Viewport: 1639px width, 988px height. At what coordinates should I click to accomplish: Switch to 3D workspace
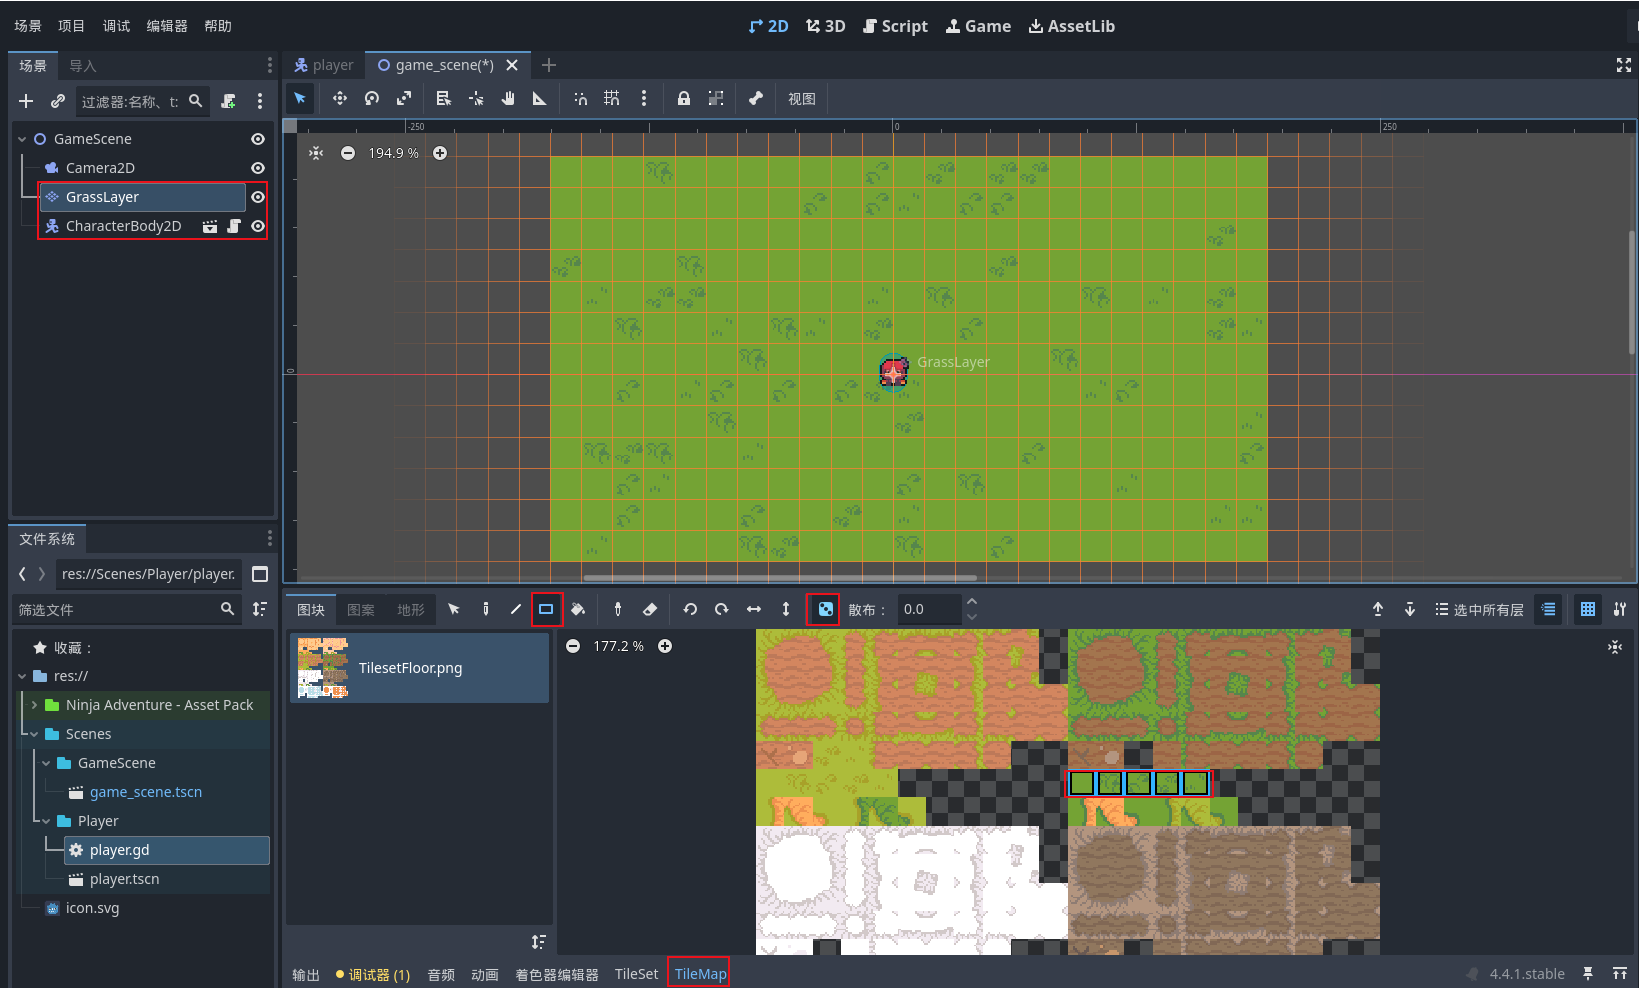point(826,26)
